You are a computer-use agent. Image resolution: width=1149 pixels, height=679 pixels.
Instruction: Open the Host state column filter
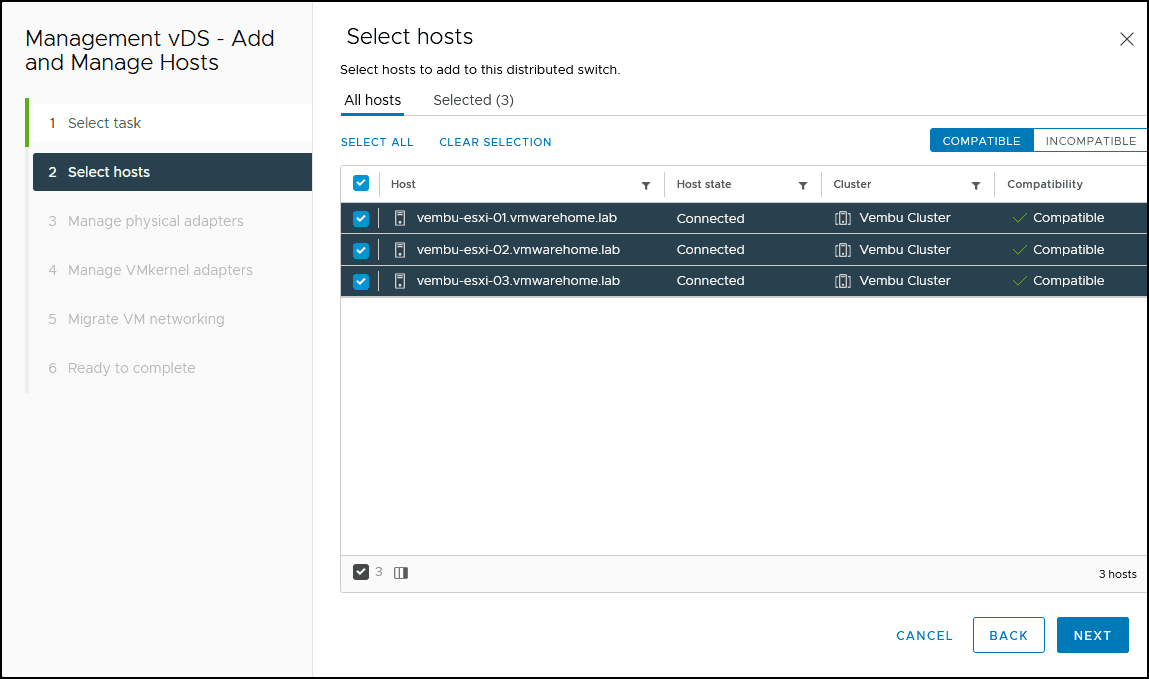tap(803, 185)
